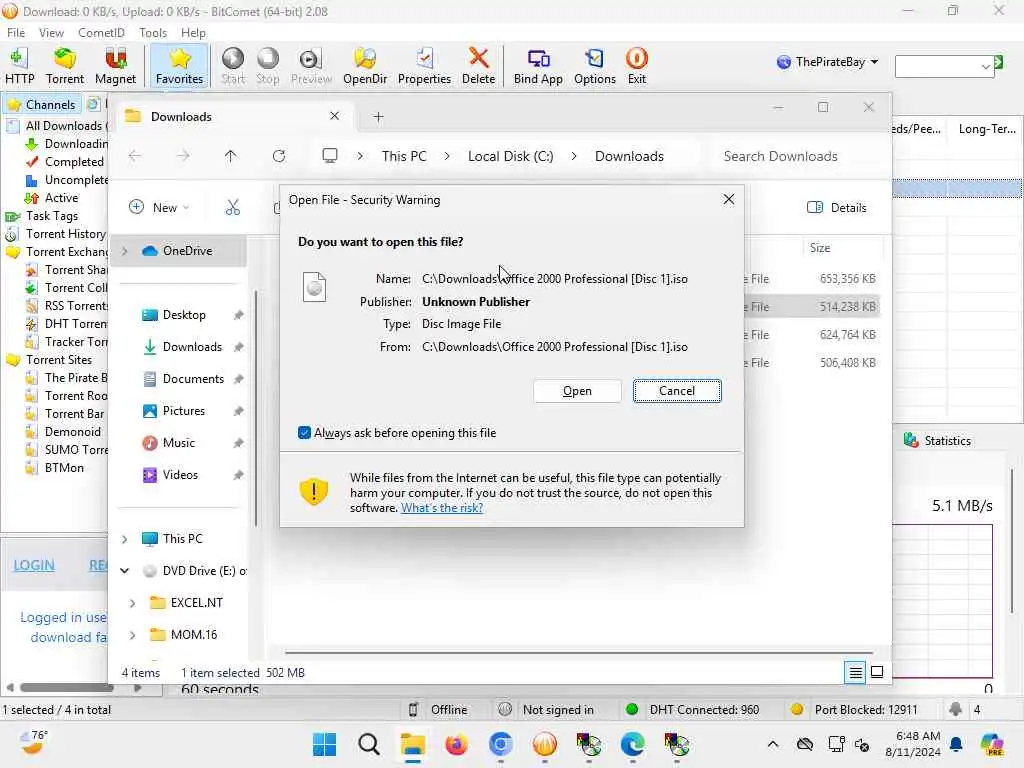1024x768 pixels.
Task: Open Microsoft Edge from taskbar
Action: [632, 744]
